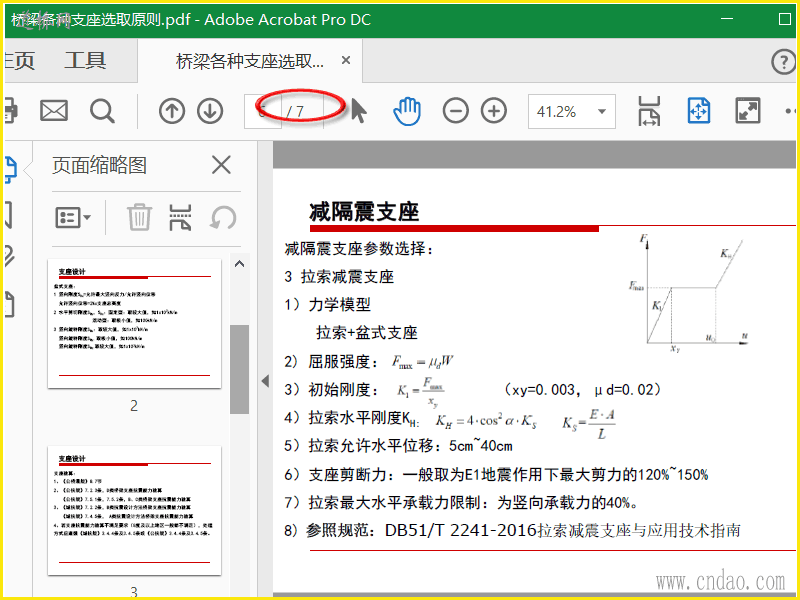Click the text 拉索+盆式支座
The height and width of the screenshot is (600, 800).
pyautogui.click(x=367, y=333)
